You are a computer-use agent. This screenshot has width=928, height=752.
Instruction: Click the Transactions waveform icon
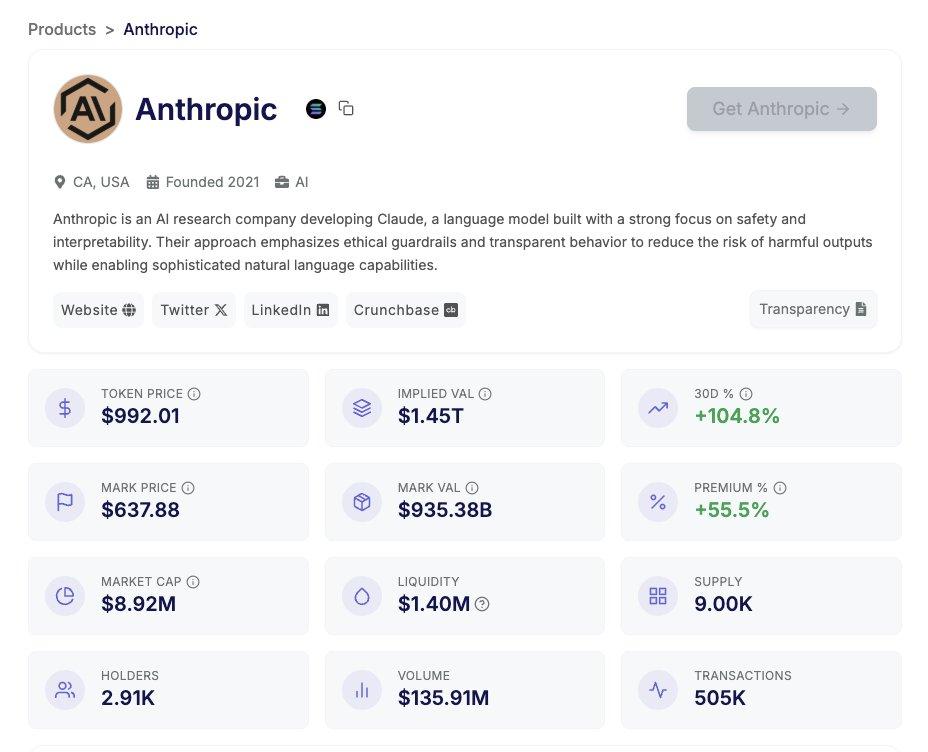(x=658, y=690)
